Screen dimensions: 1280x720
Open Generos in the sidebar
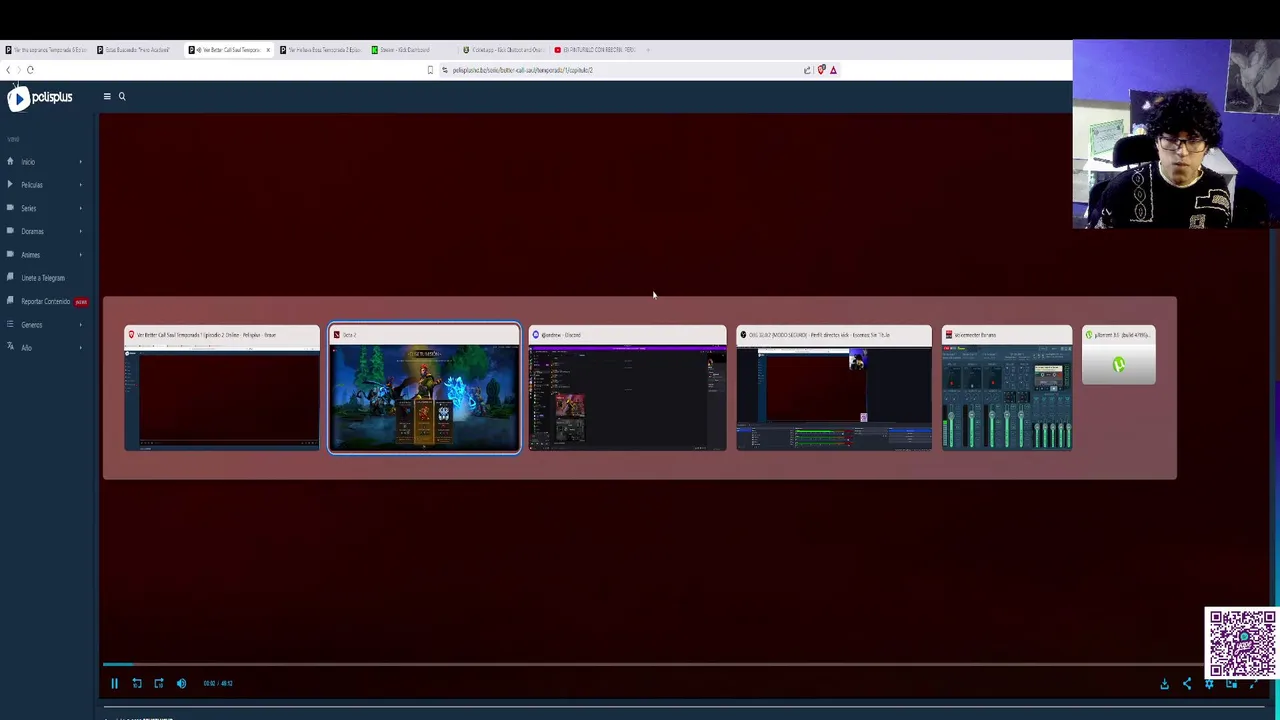[32, 325]
